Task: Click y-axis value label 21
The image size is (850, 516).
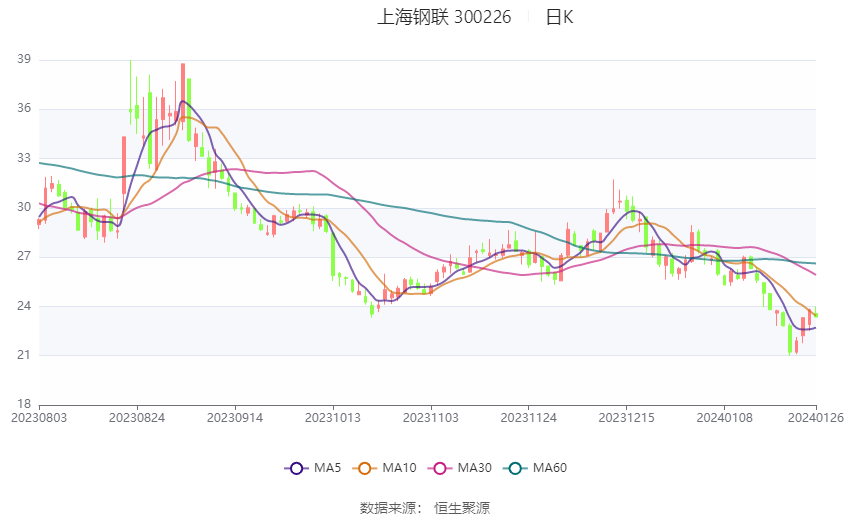Action: tap(24, 355)
